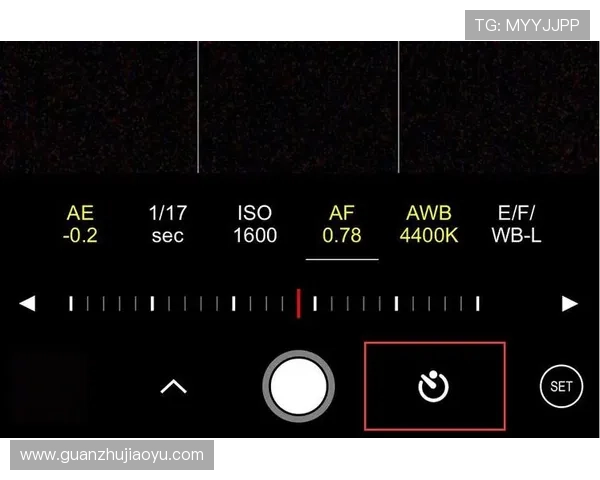Click the left arrow beside the scale
The height and width of the screenshot is (480, 600).
[28, 304]
